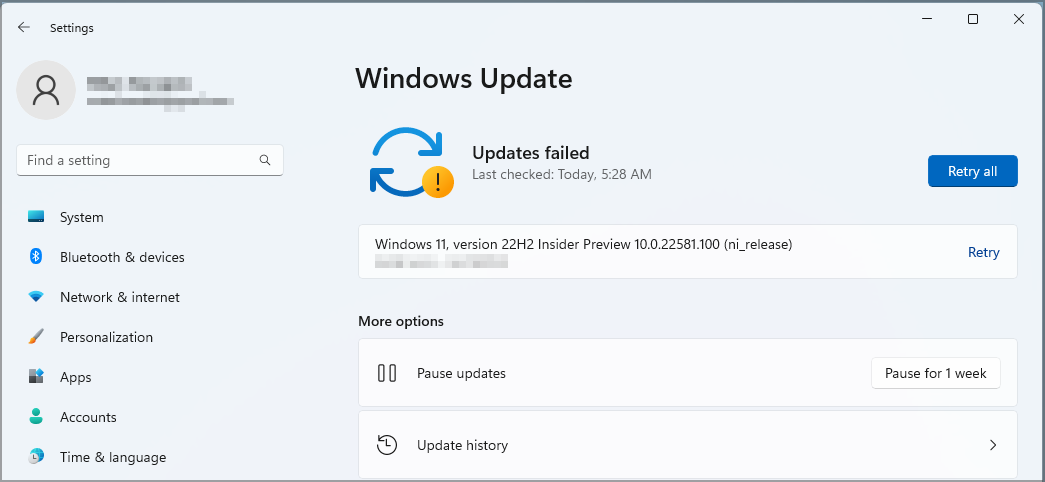Maximize the Settings window
The width and height of the screenshot is (1045, 482).
pos(973,19)
